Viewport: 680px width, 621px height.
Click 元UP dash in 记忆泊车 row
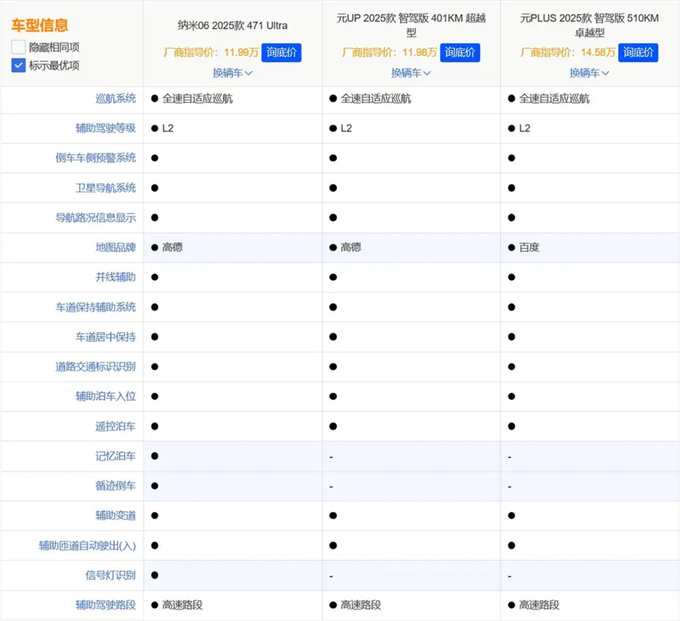331,457
